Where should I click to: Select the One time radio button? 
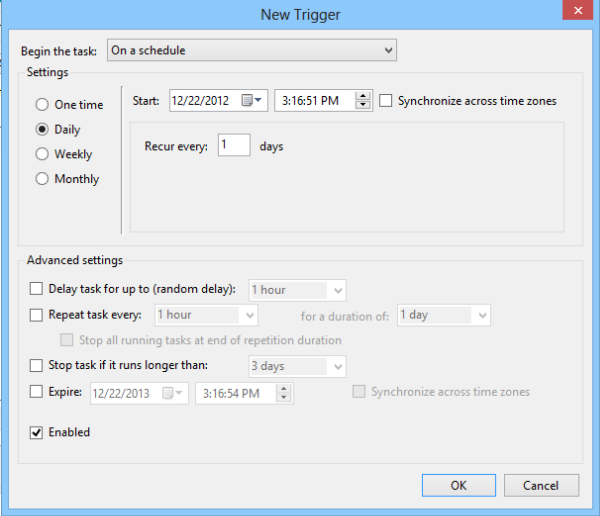(42, 105)
